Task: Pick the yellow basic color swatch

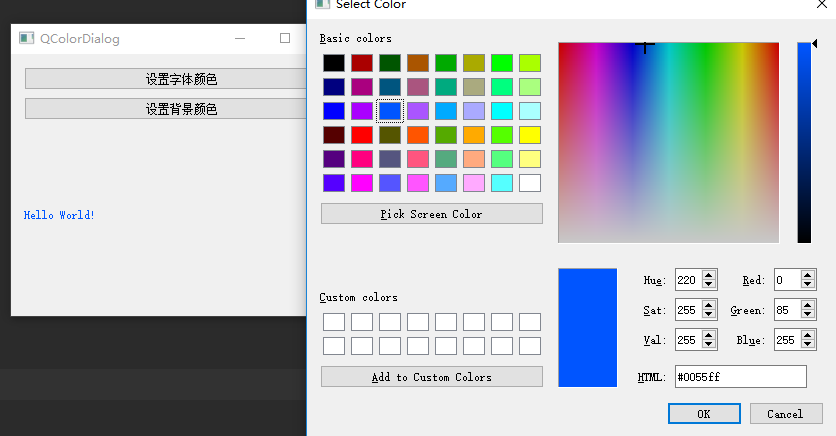Action: [x=530, y=135]
